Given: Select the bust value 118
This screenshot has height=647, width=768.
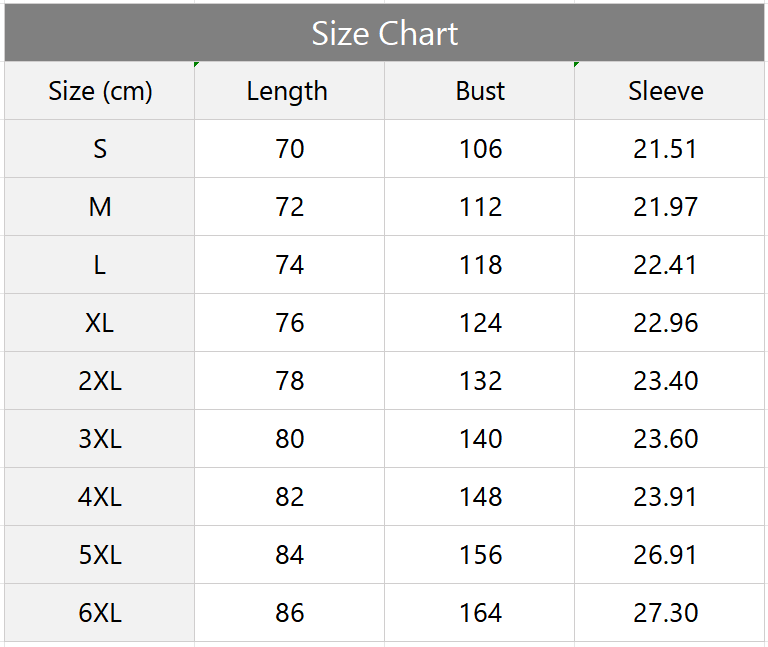Looking at the screenshot, I should (x=480, y=265).
